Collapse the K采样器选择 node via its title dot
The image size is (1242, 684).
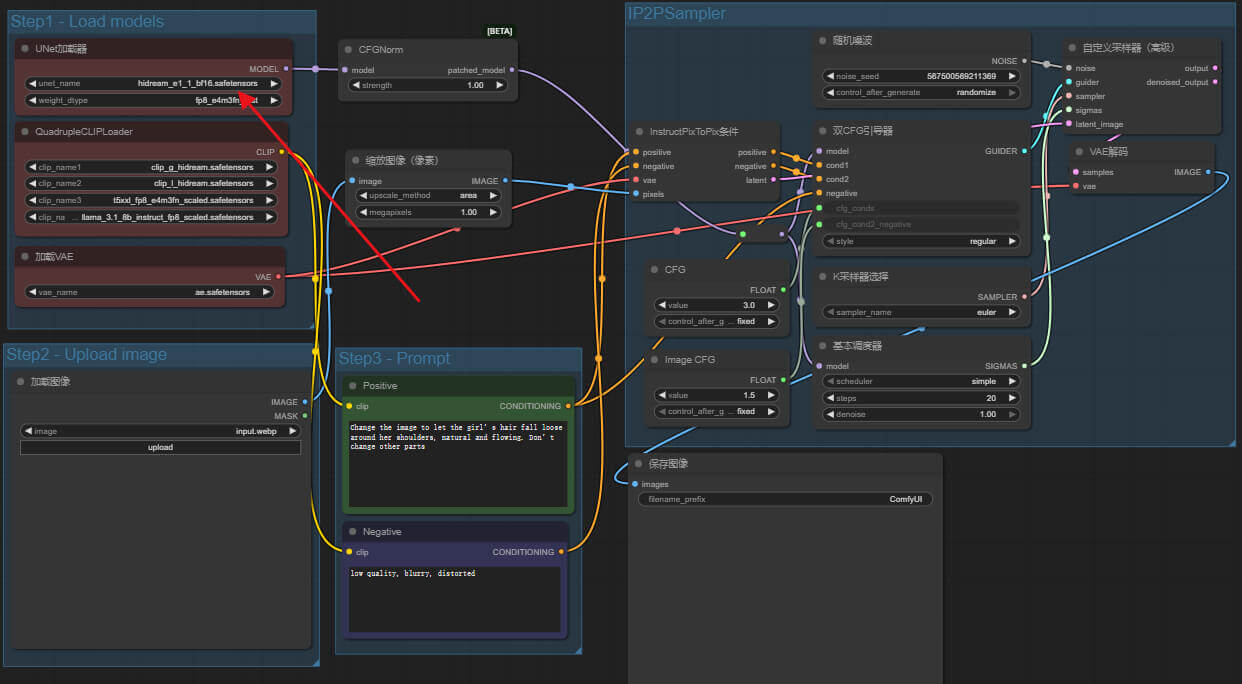pos(823,277)
